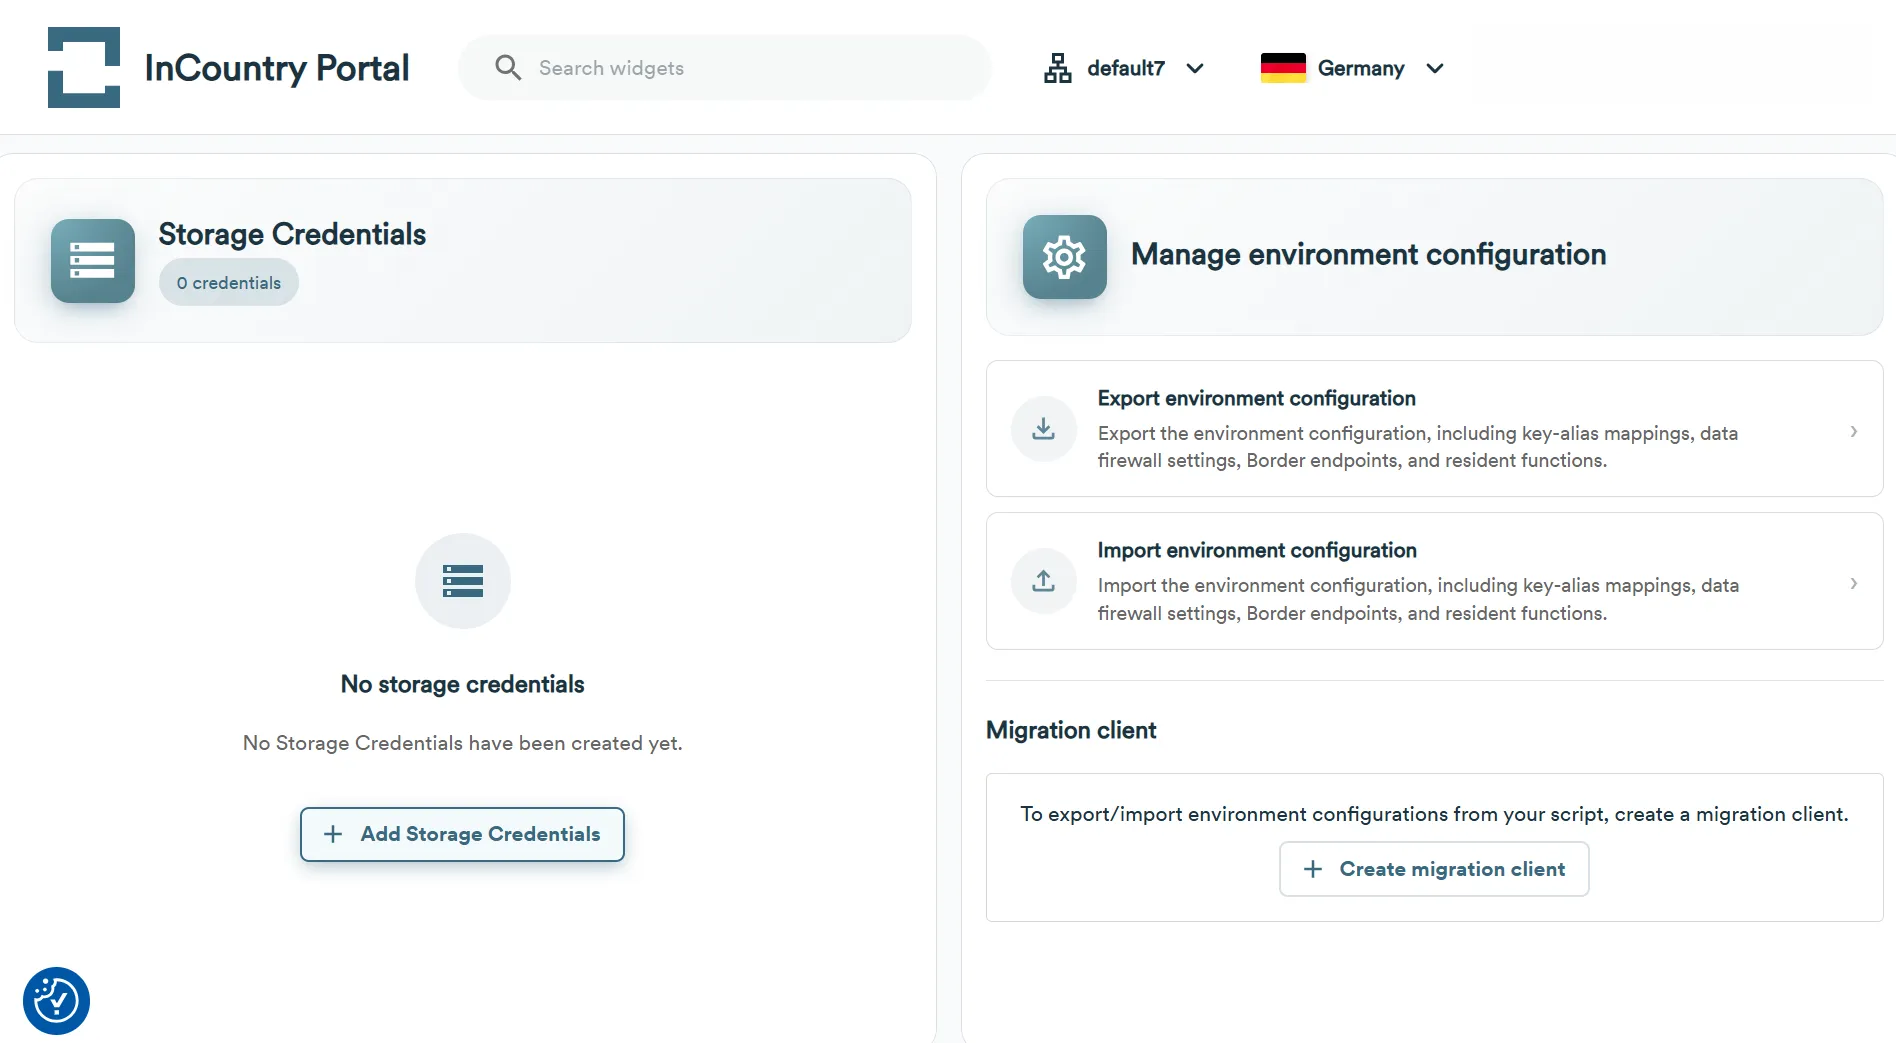
Task: Click the German flag icon
Action: [1283, 67]
